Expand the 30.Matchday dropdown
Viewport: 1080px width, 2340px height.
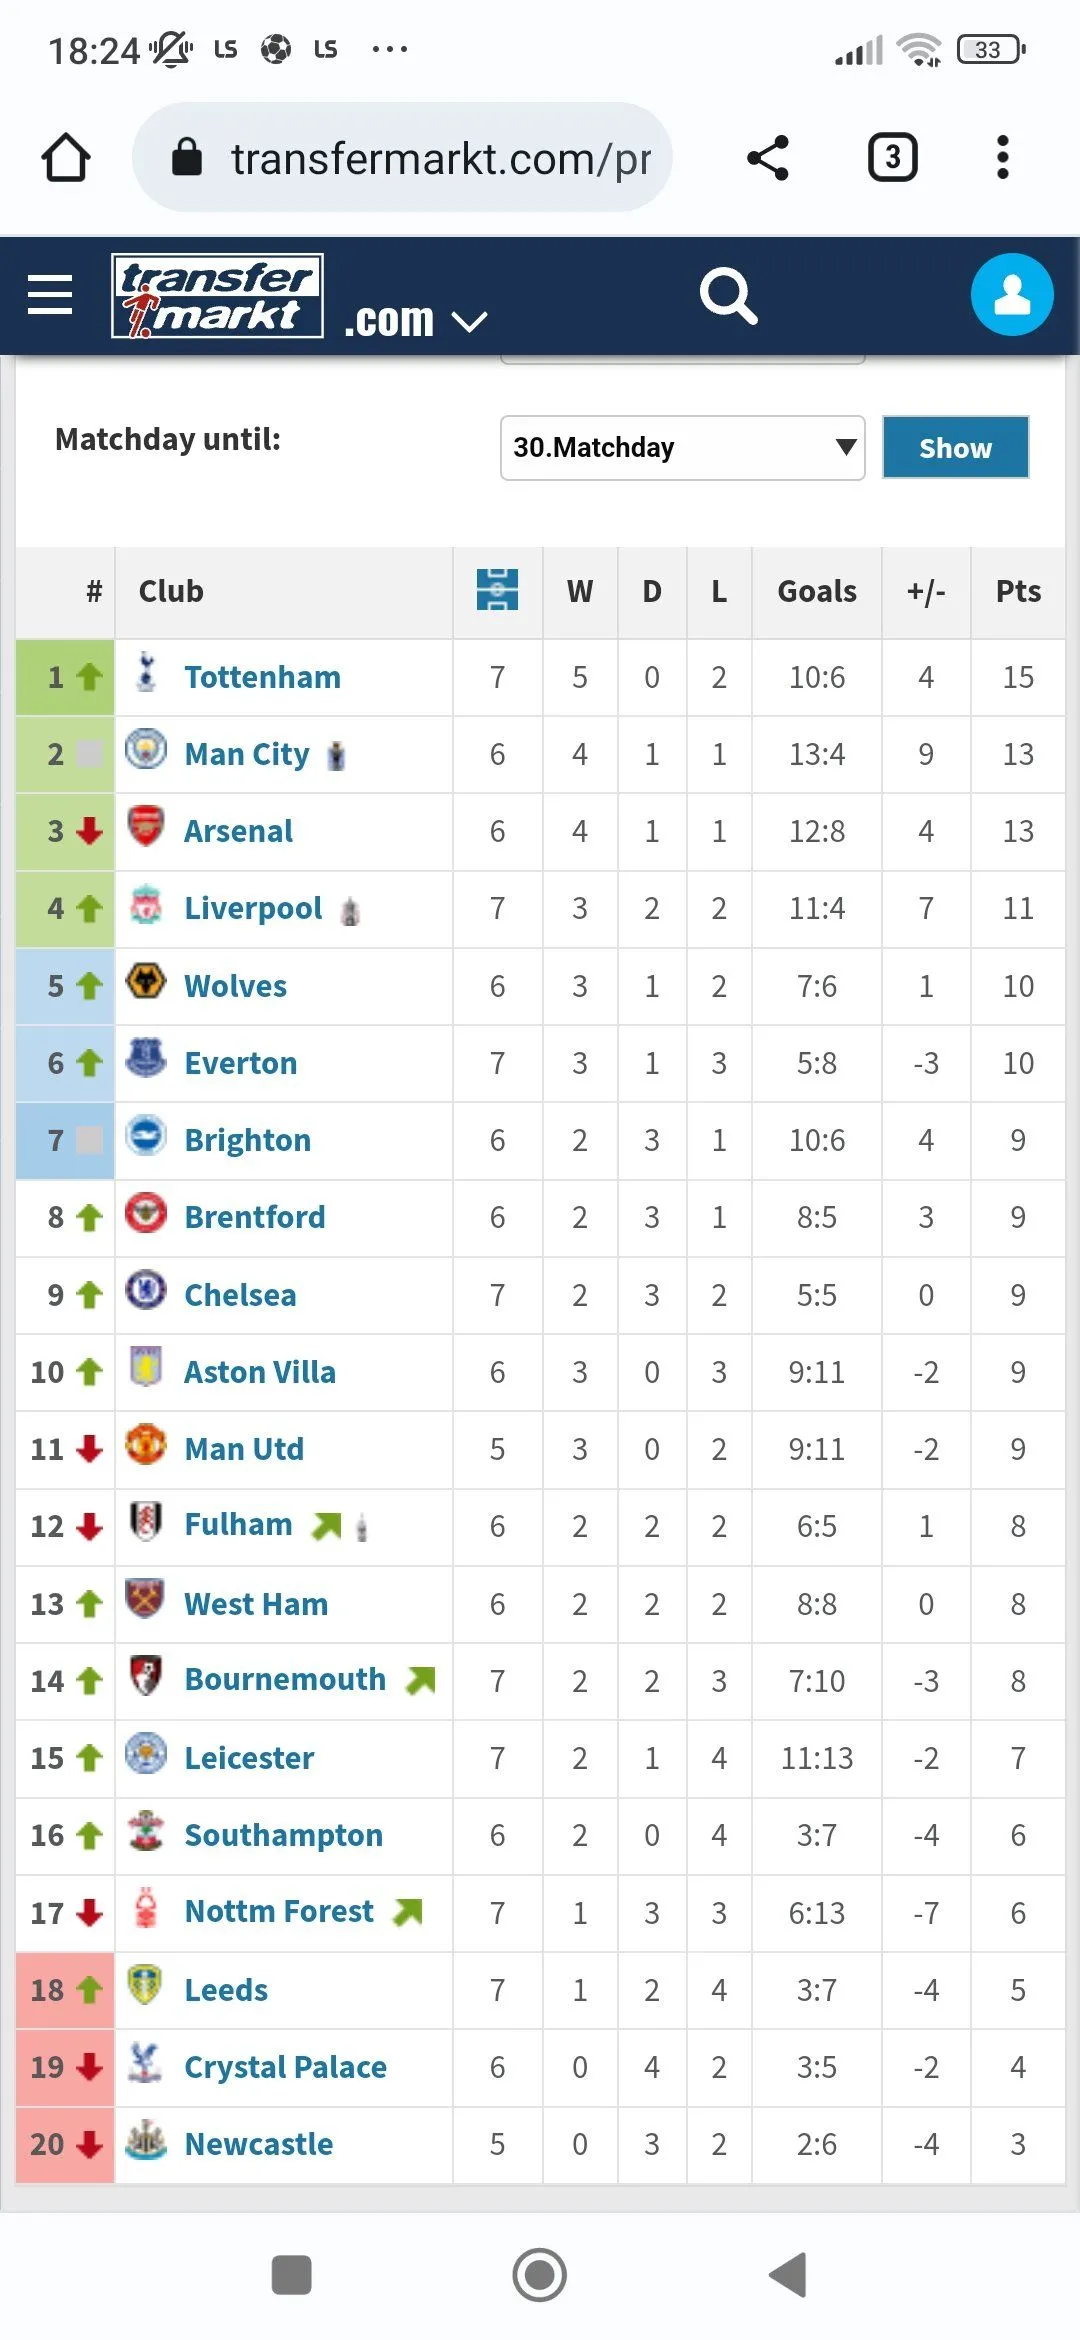pos(682,448)
